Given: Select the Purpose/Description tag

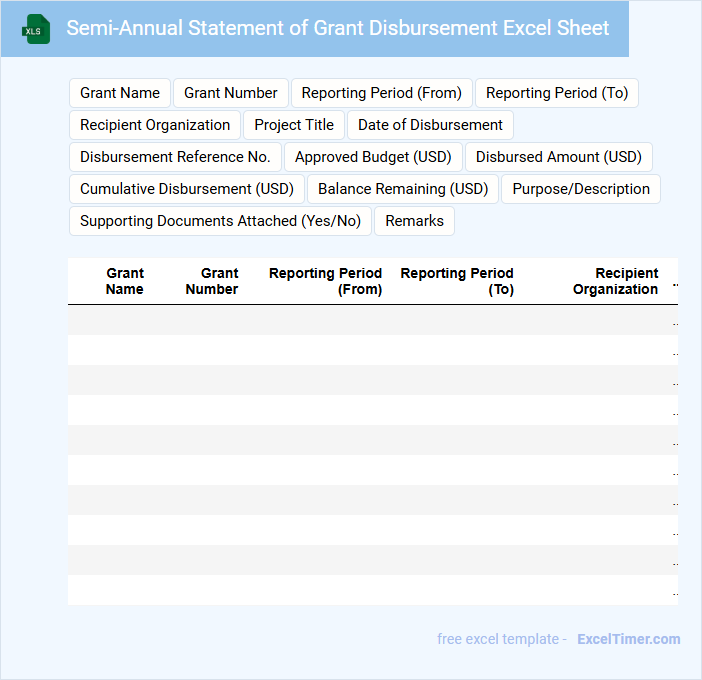Looking at the screenshot, I should 581,189.
